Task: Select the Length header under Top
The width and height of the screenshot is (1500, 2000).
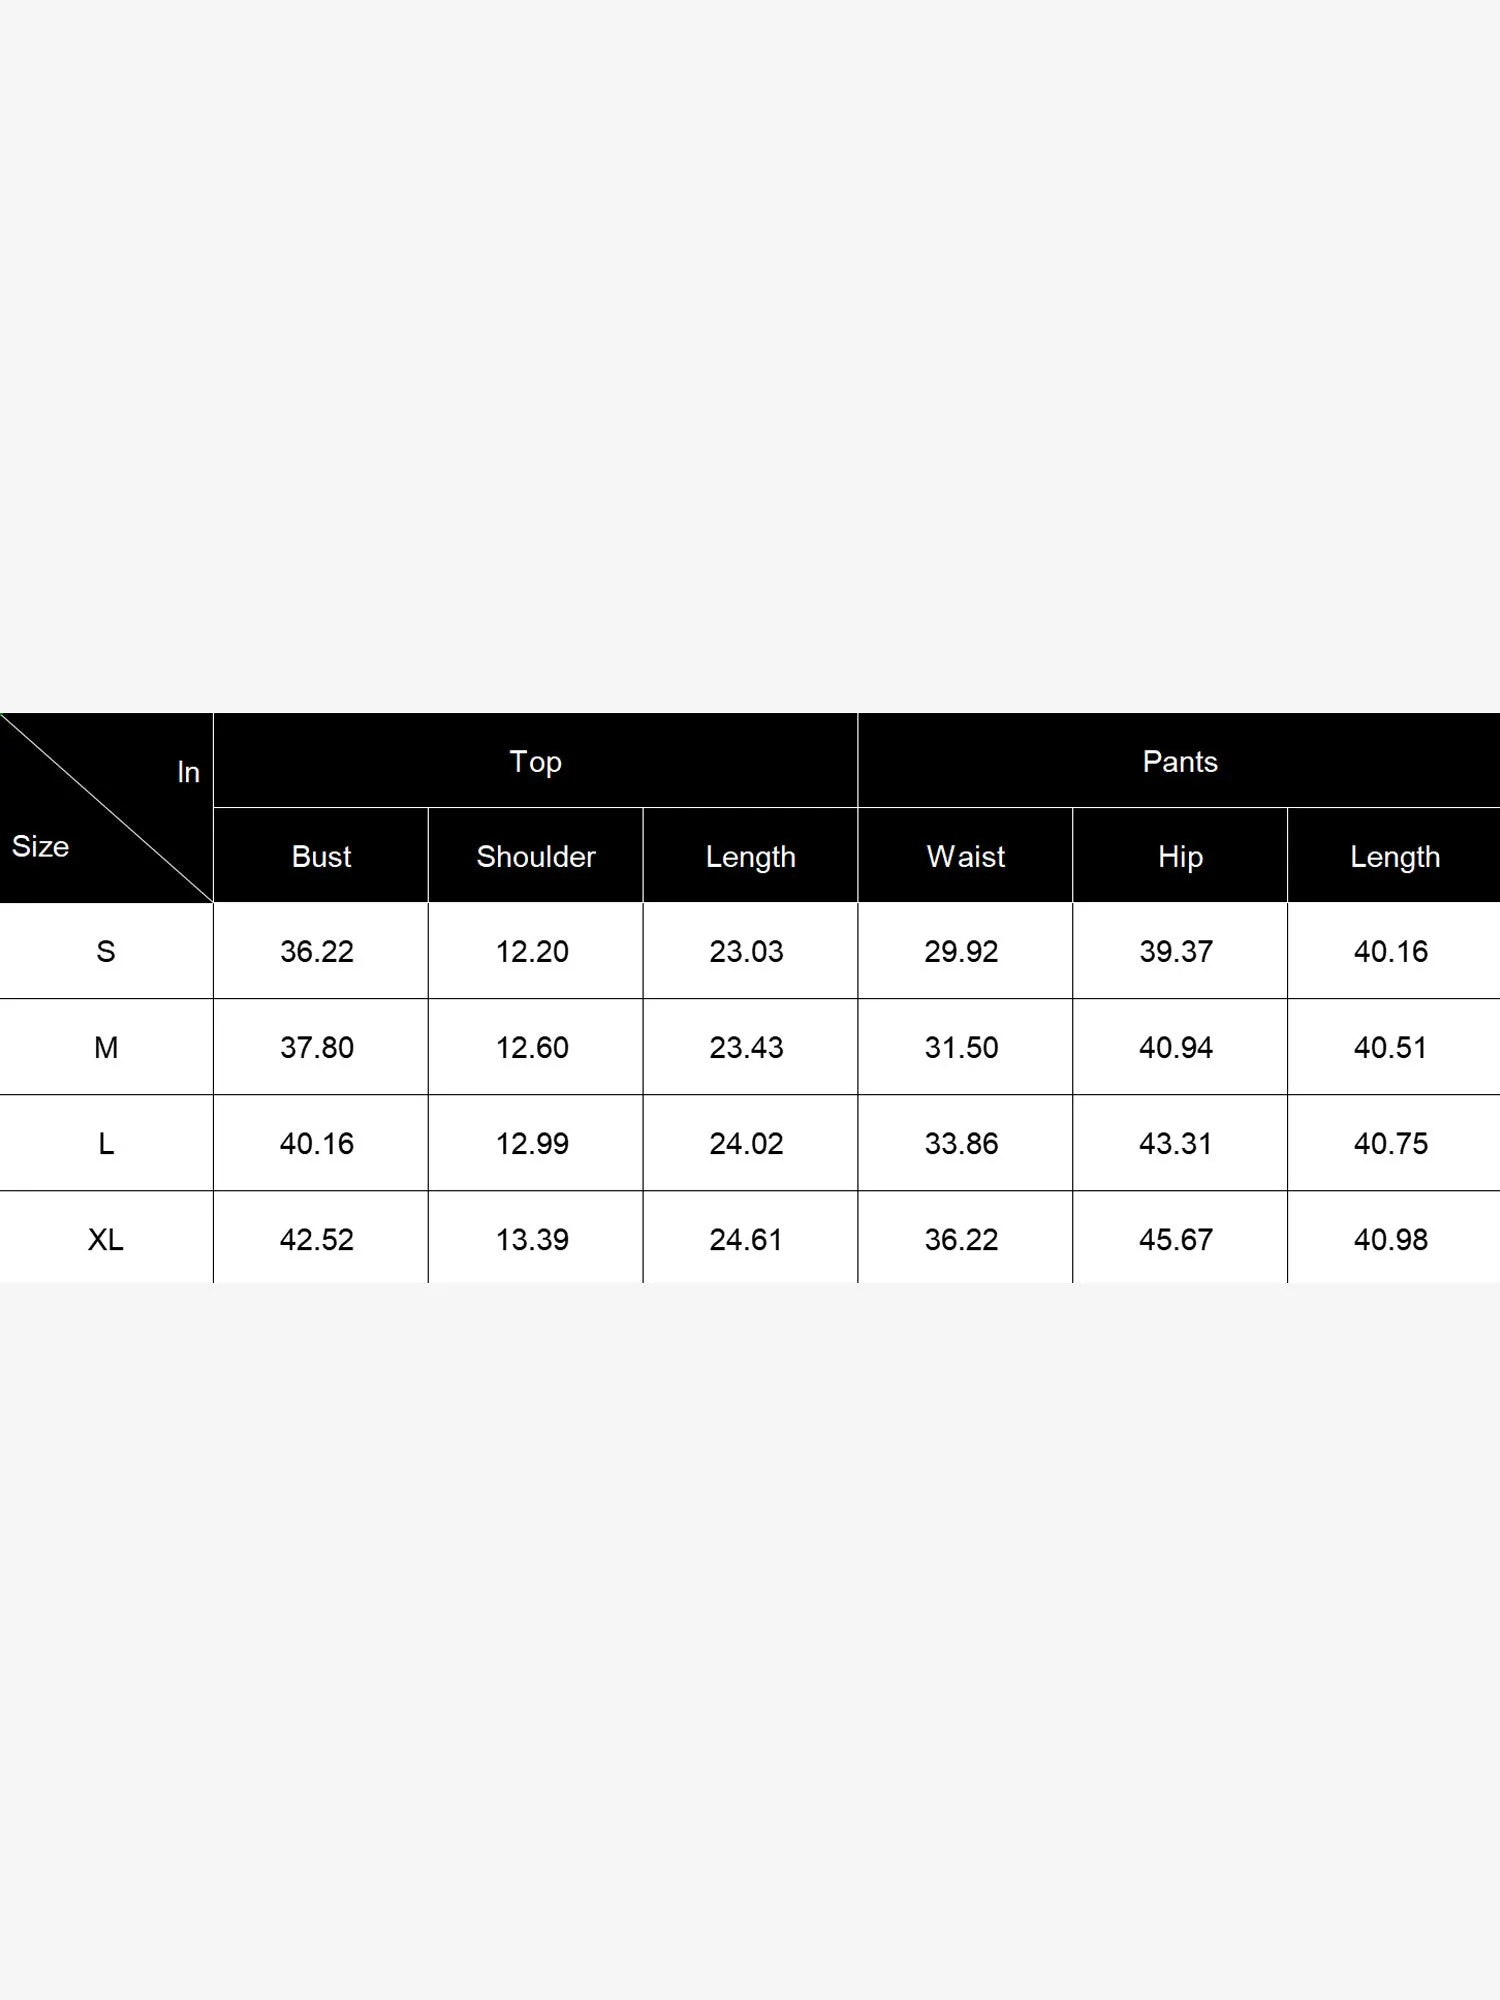Action: point(750,857)
